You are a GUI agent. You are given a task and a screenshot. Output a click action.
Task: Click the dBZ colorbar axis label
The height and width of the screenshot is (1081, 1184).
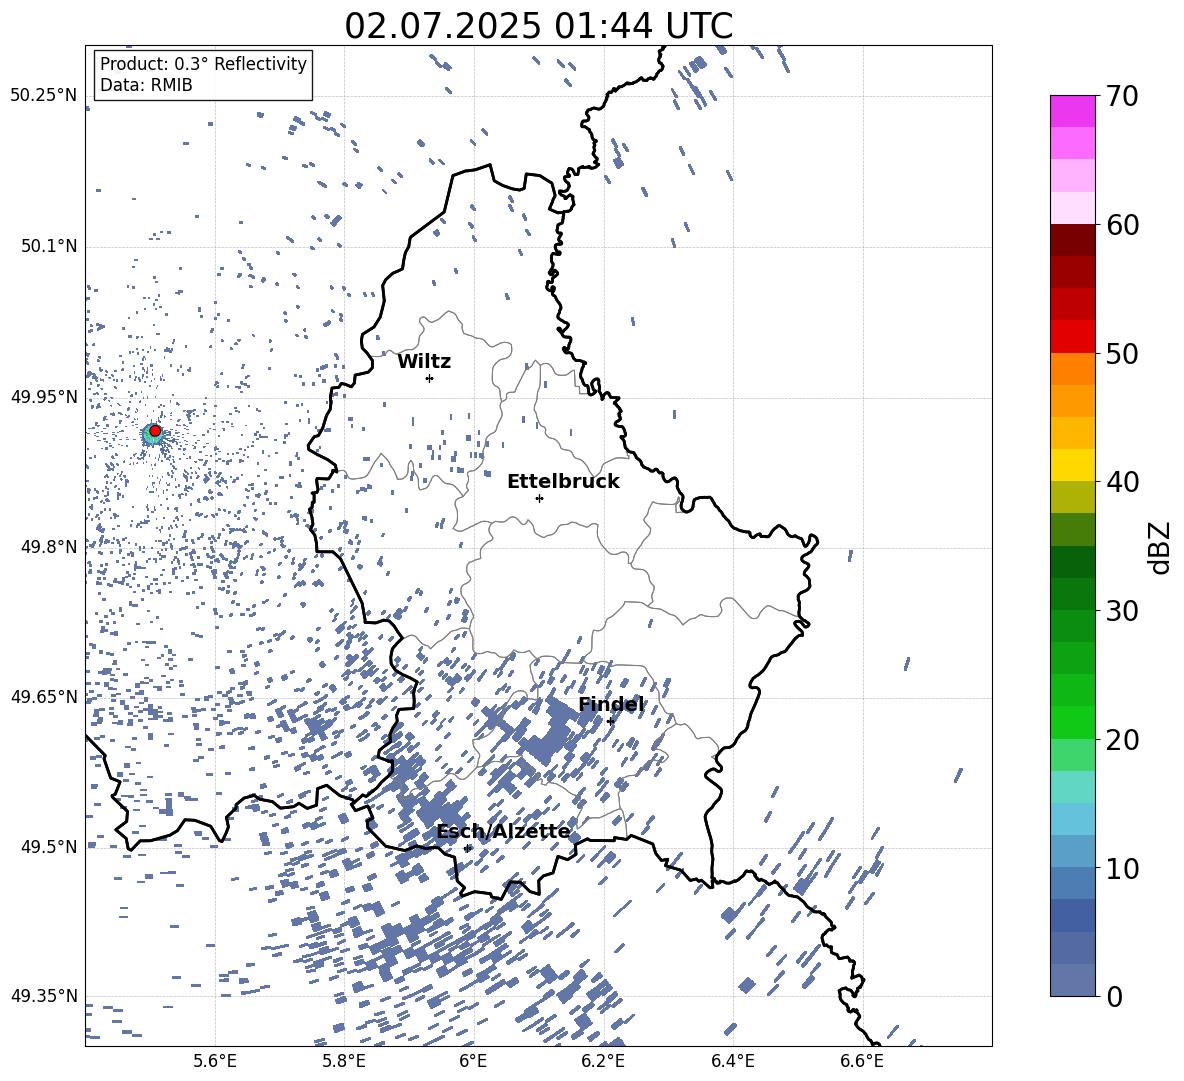click(1160, 548)
